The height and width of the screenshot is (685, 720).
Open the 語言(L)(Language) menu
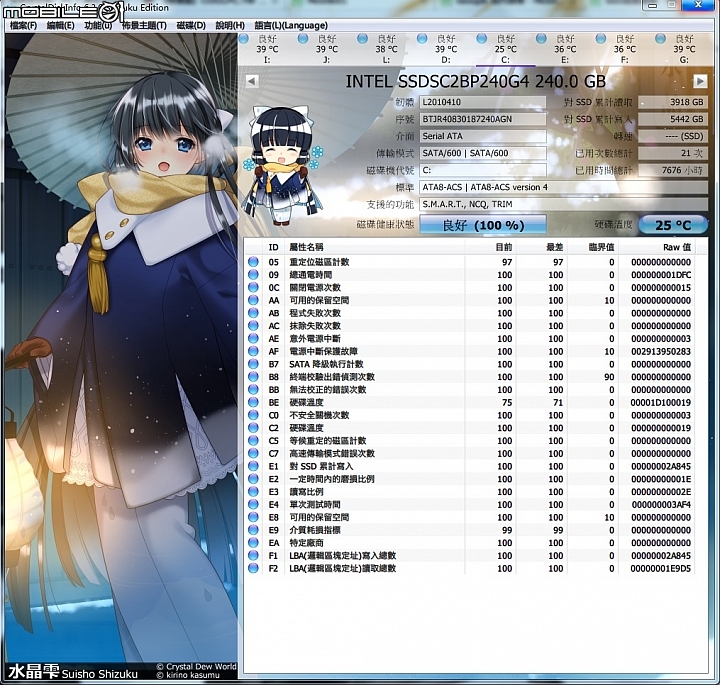coord(291,25)
